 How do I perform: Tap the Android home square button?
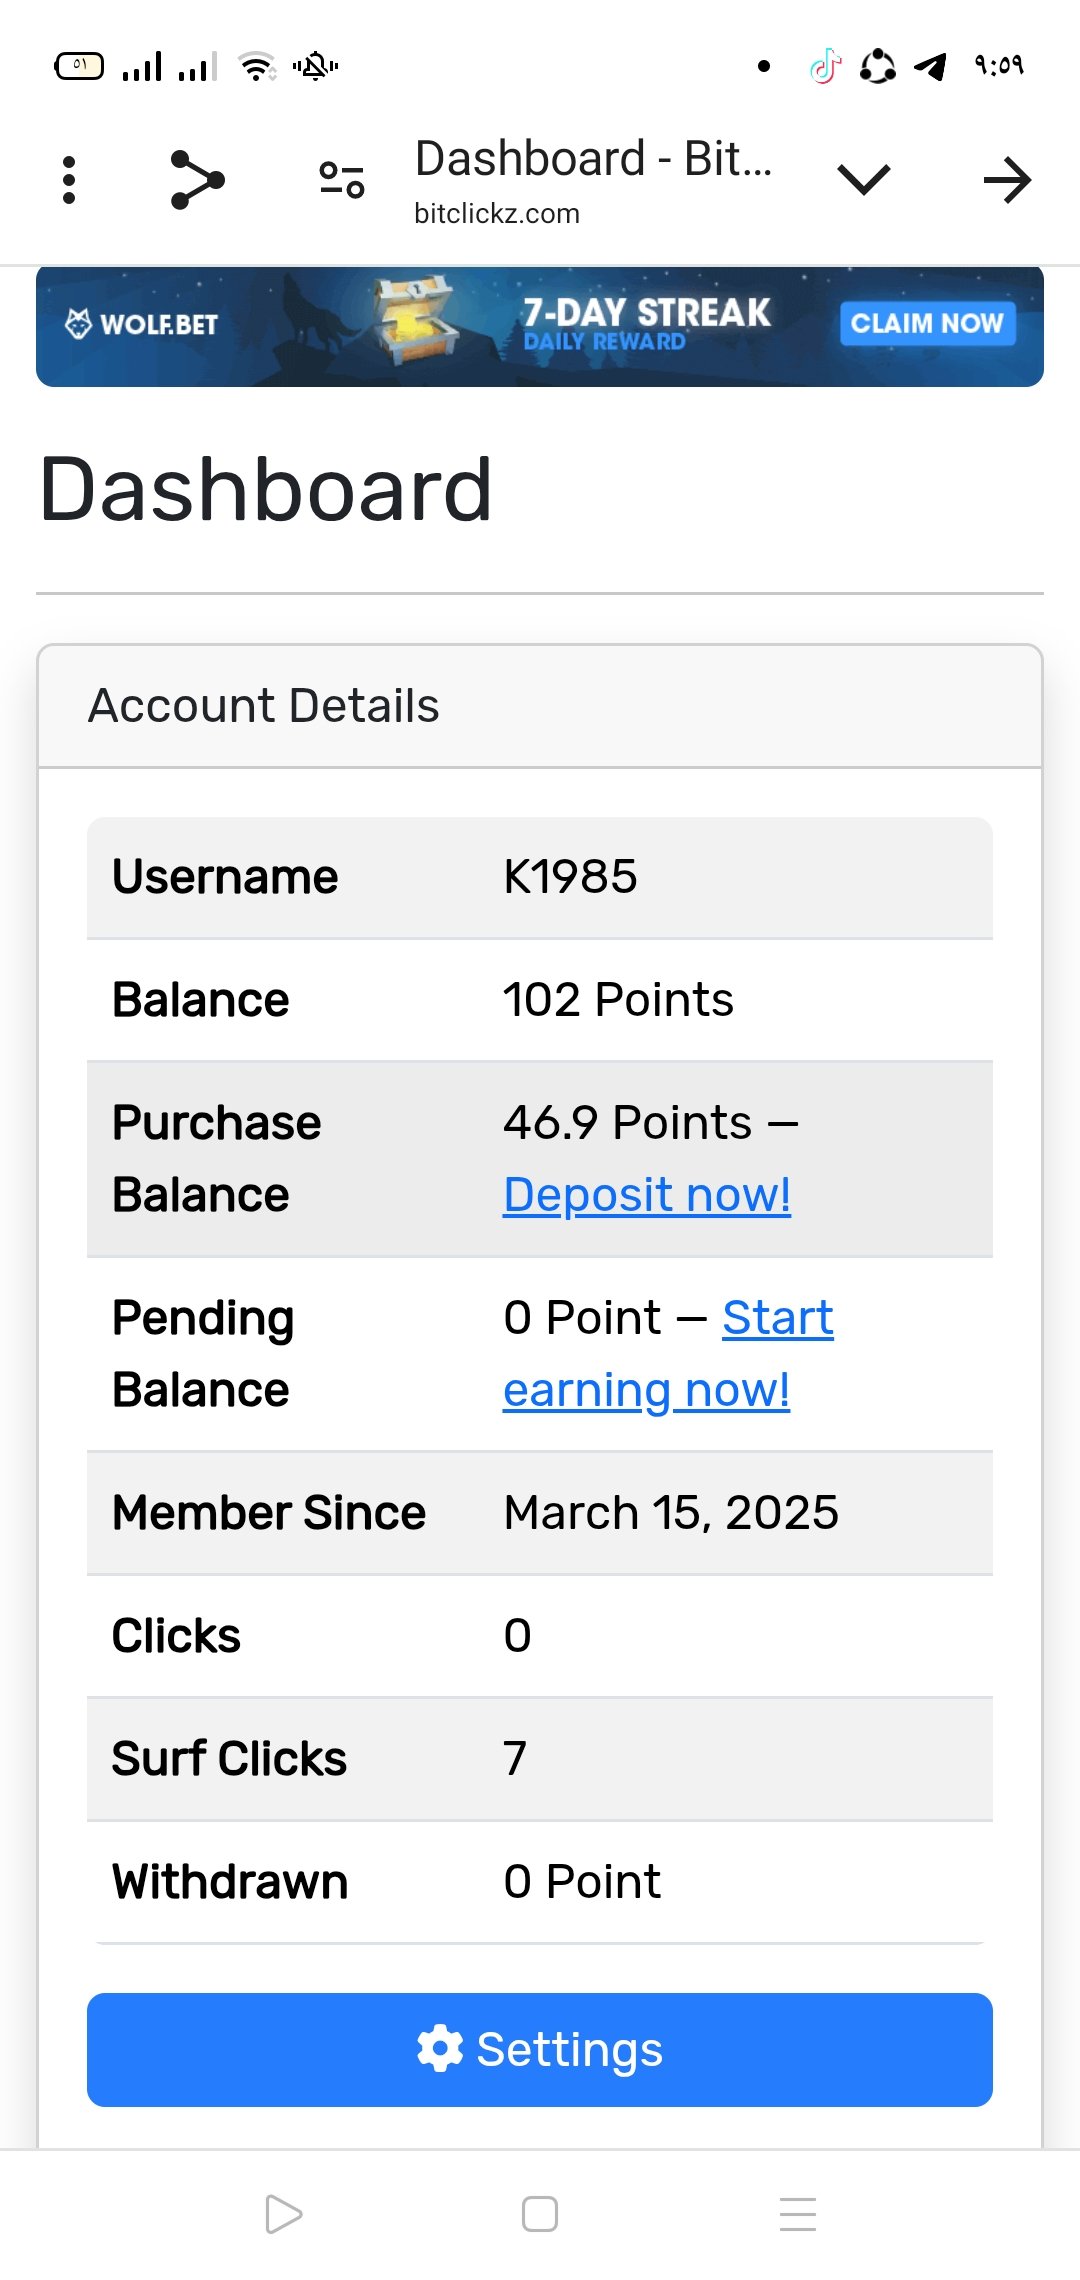click(x=540, y=2214)
